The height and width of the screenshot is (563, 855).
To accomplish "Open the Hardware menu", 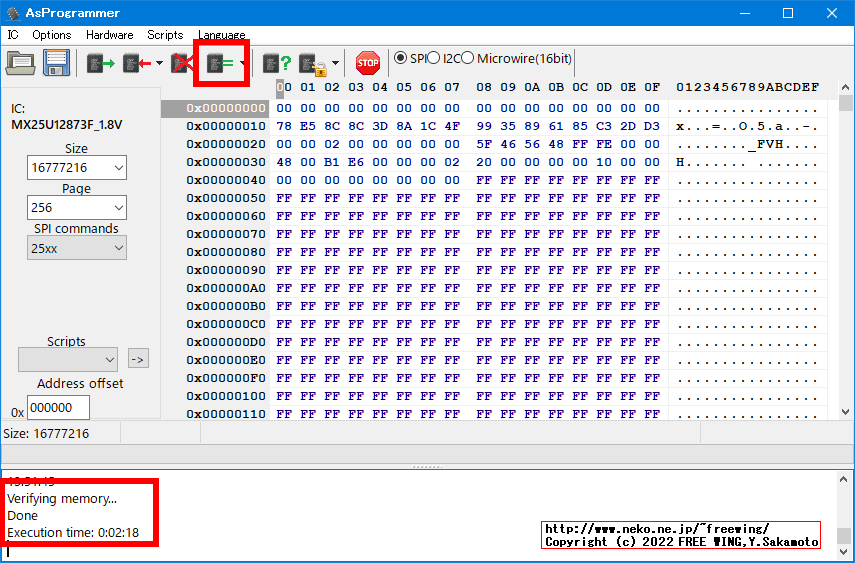I will click(x=110, y=35).
